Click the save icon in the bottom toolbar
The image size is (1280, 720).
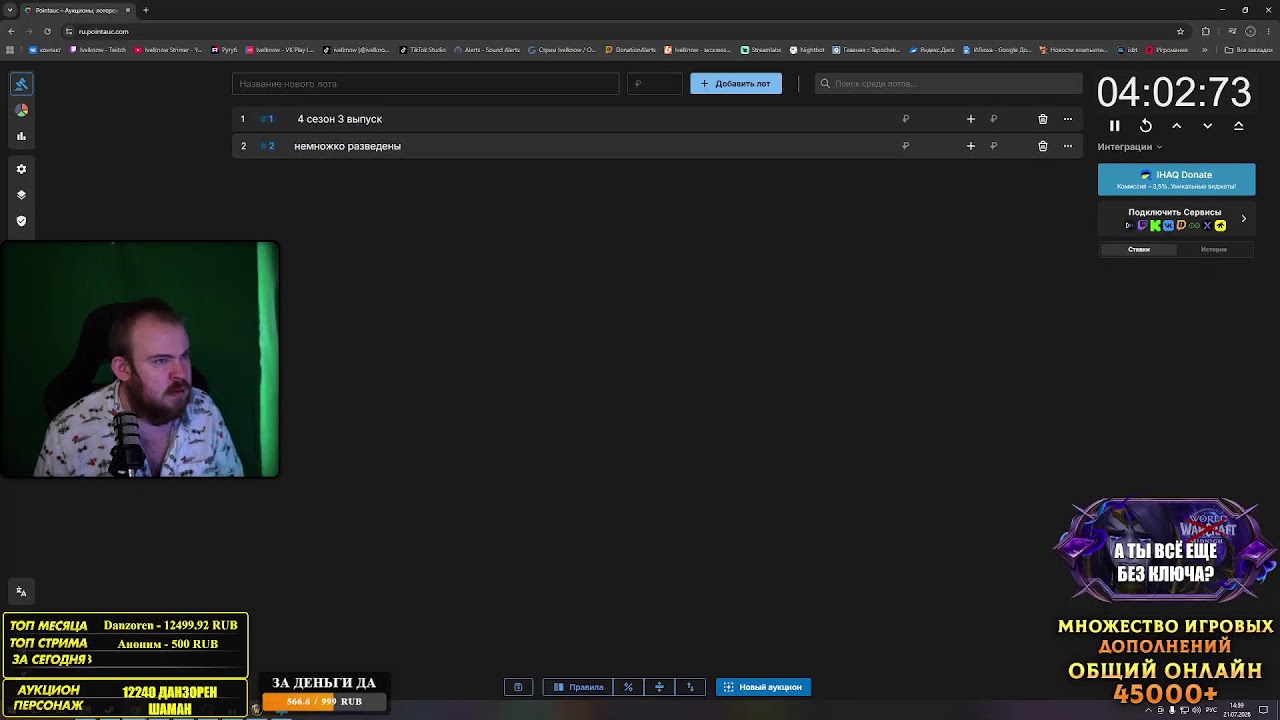[x=518, y=687]
